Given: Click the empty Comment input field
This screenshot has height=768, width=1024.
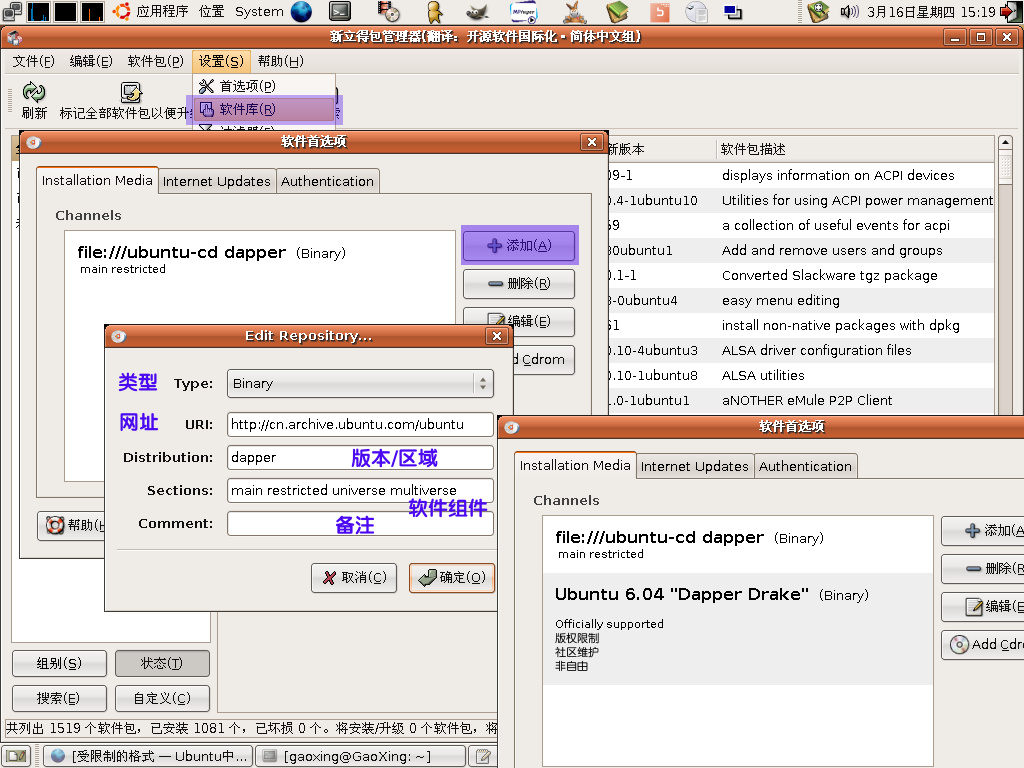Looking at the screenshot, I should tap(360, 523).
